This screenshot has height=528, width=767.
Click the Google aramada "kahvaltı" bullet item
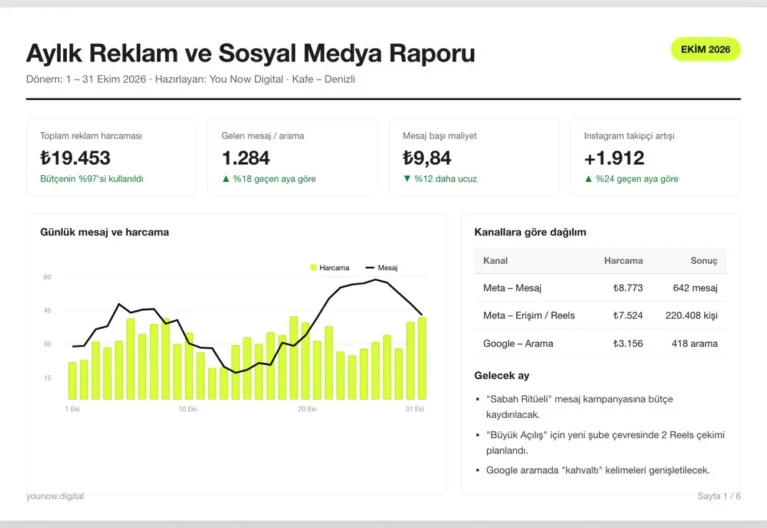[x=598, y=470]
